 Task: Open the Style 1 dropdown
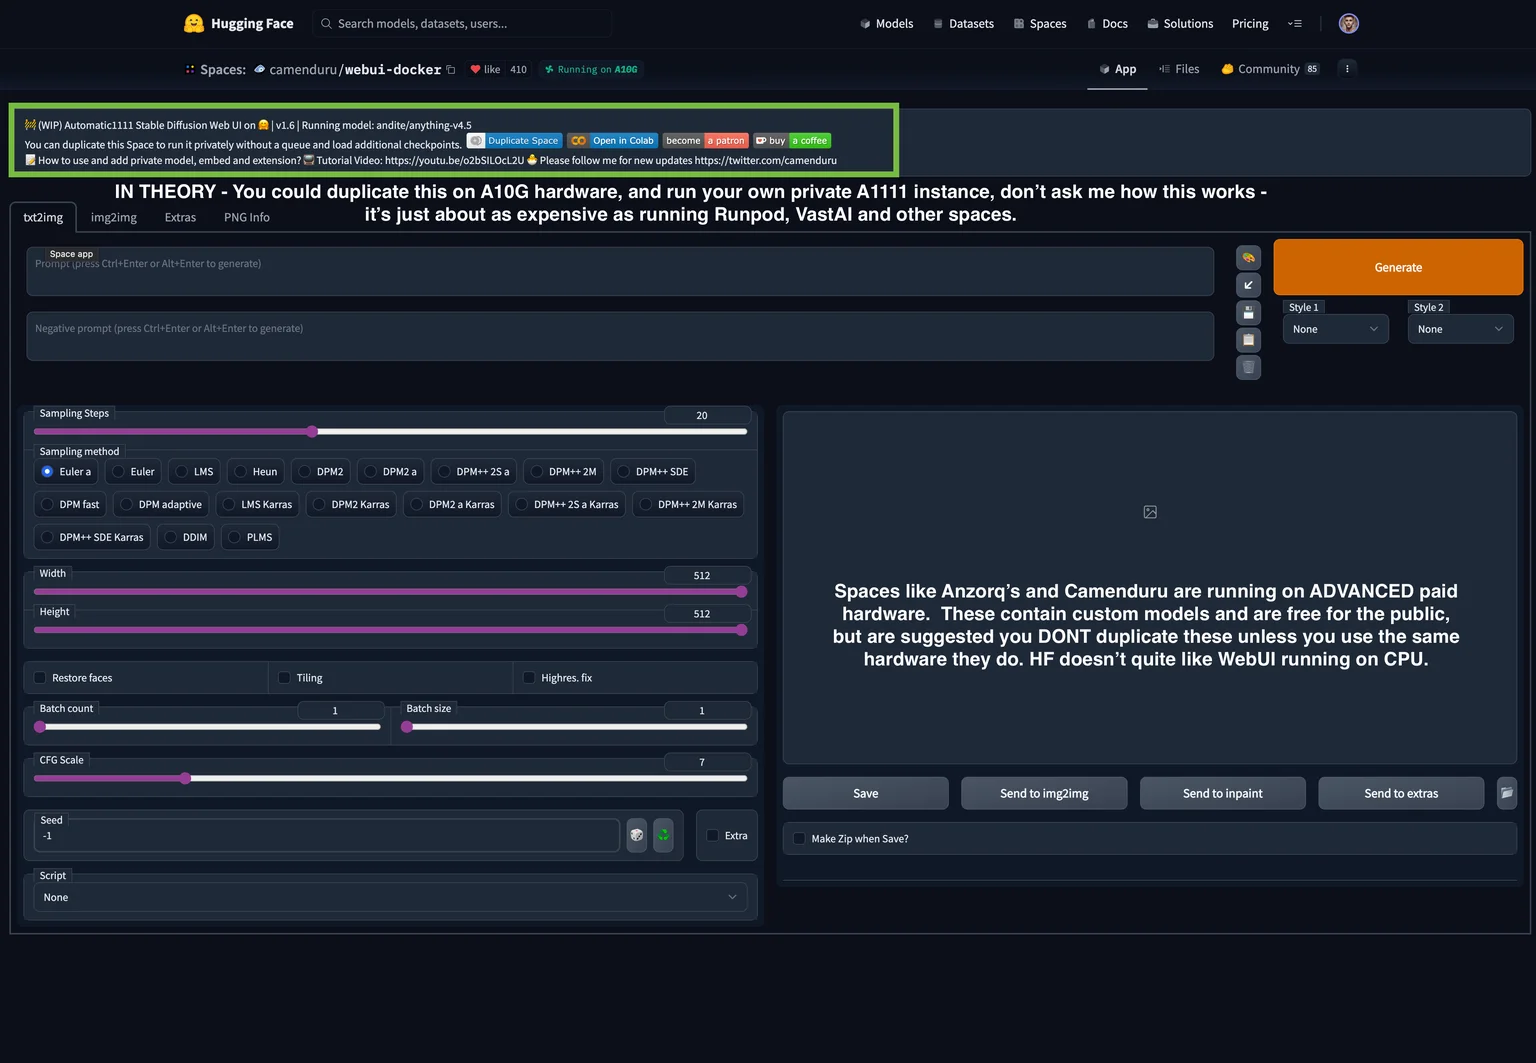[1335, 329]
